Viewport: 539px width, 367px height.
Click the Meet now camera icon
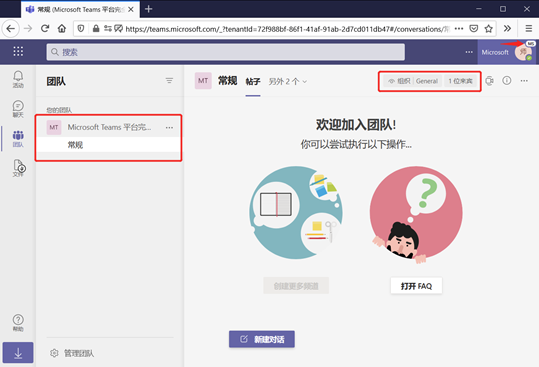(x=490, y=81)
